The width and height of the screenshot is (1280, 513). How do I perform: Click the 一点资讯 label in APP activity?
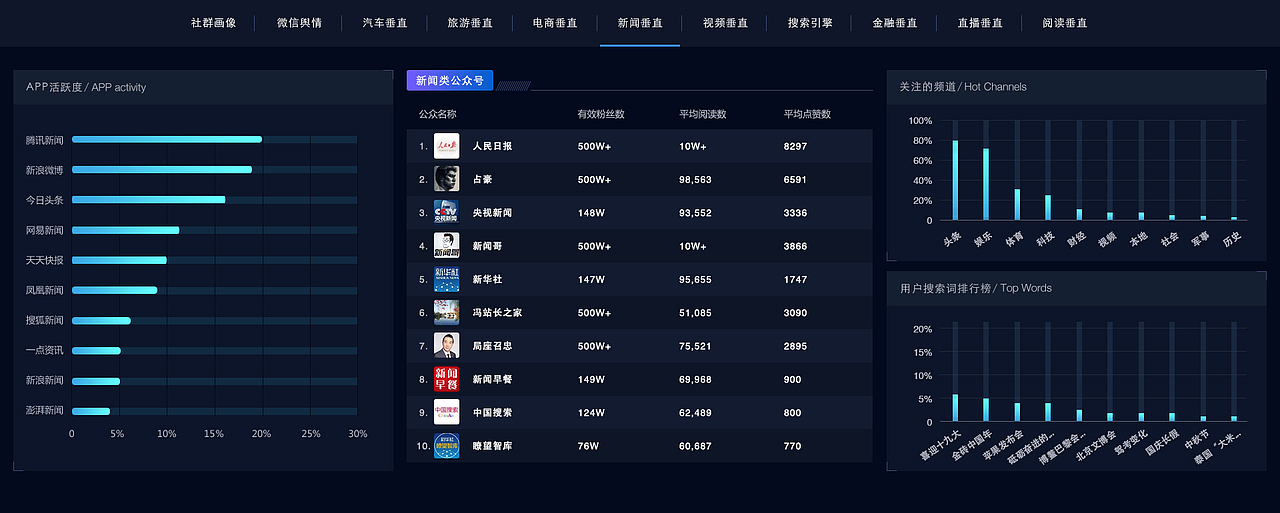pyautogui.click(x=45, y=350)
